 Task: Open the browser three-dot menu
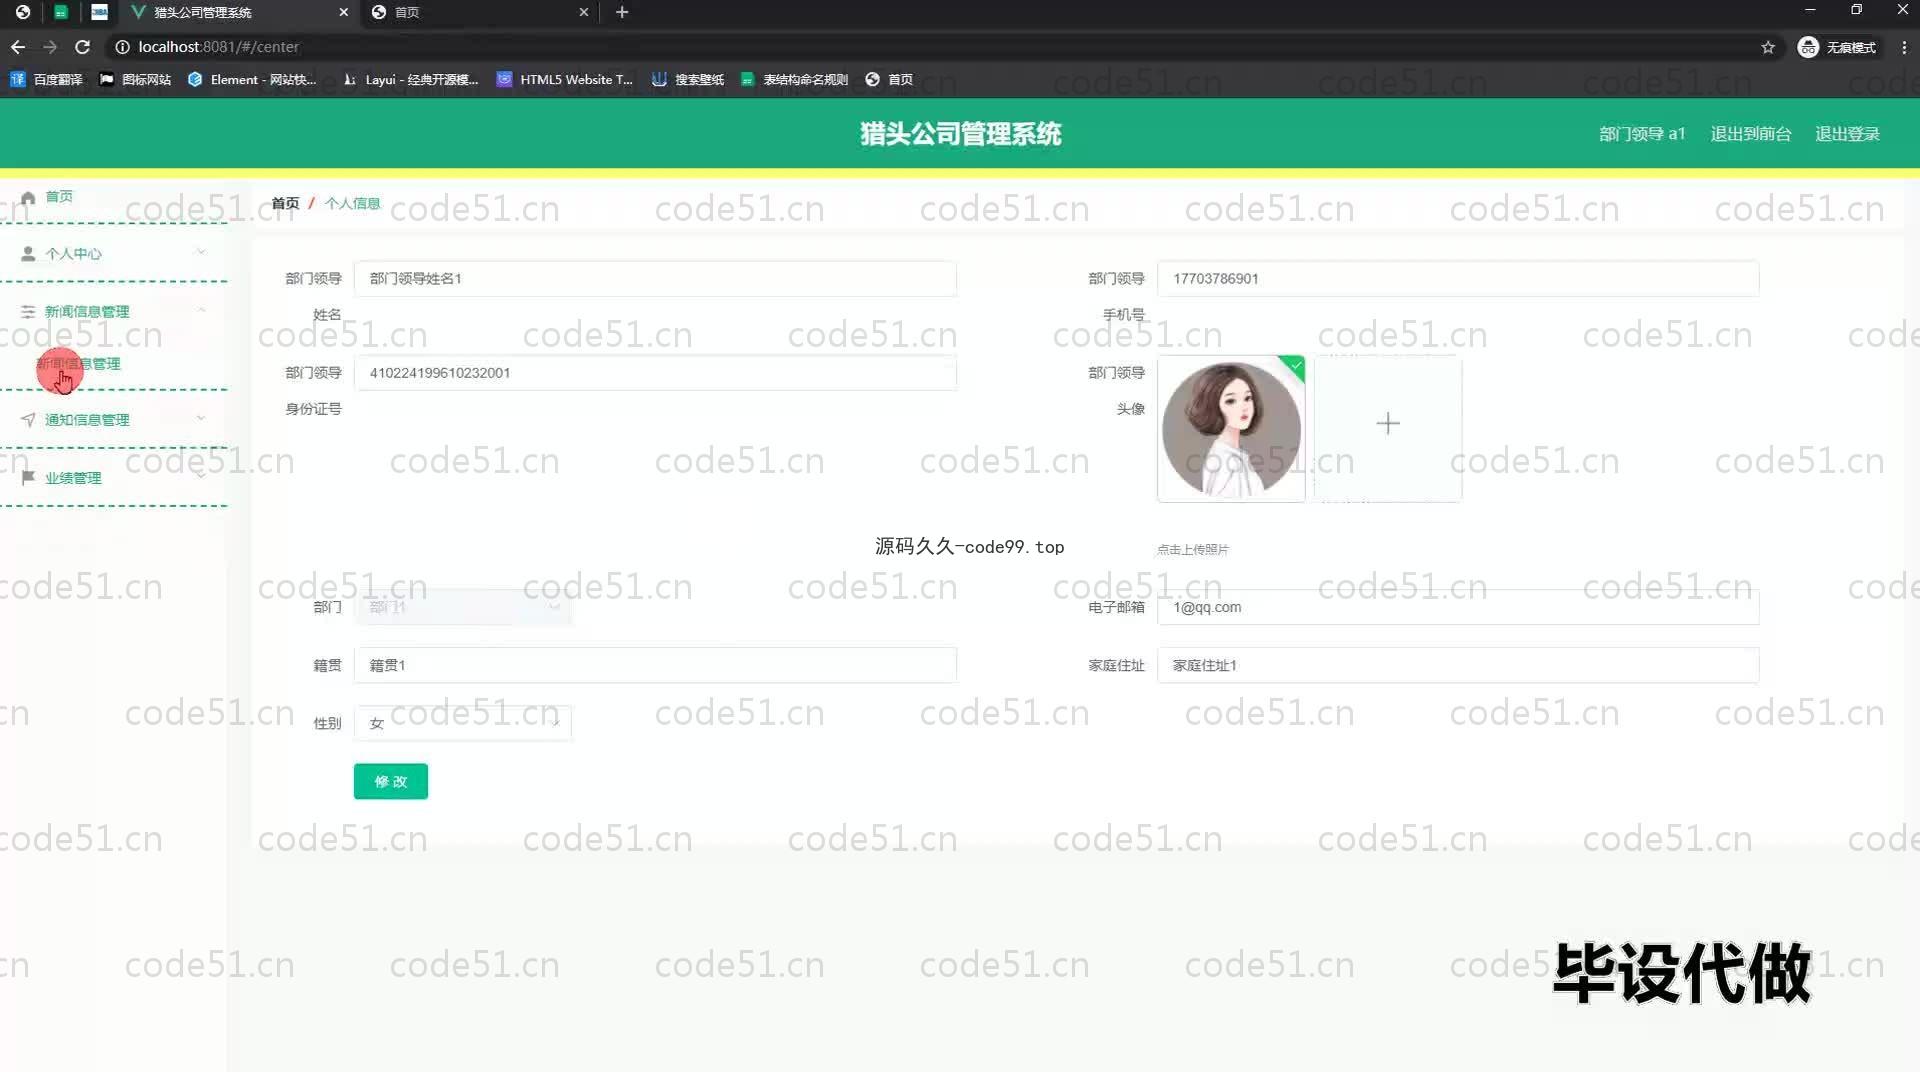pos(1904,47)
